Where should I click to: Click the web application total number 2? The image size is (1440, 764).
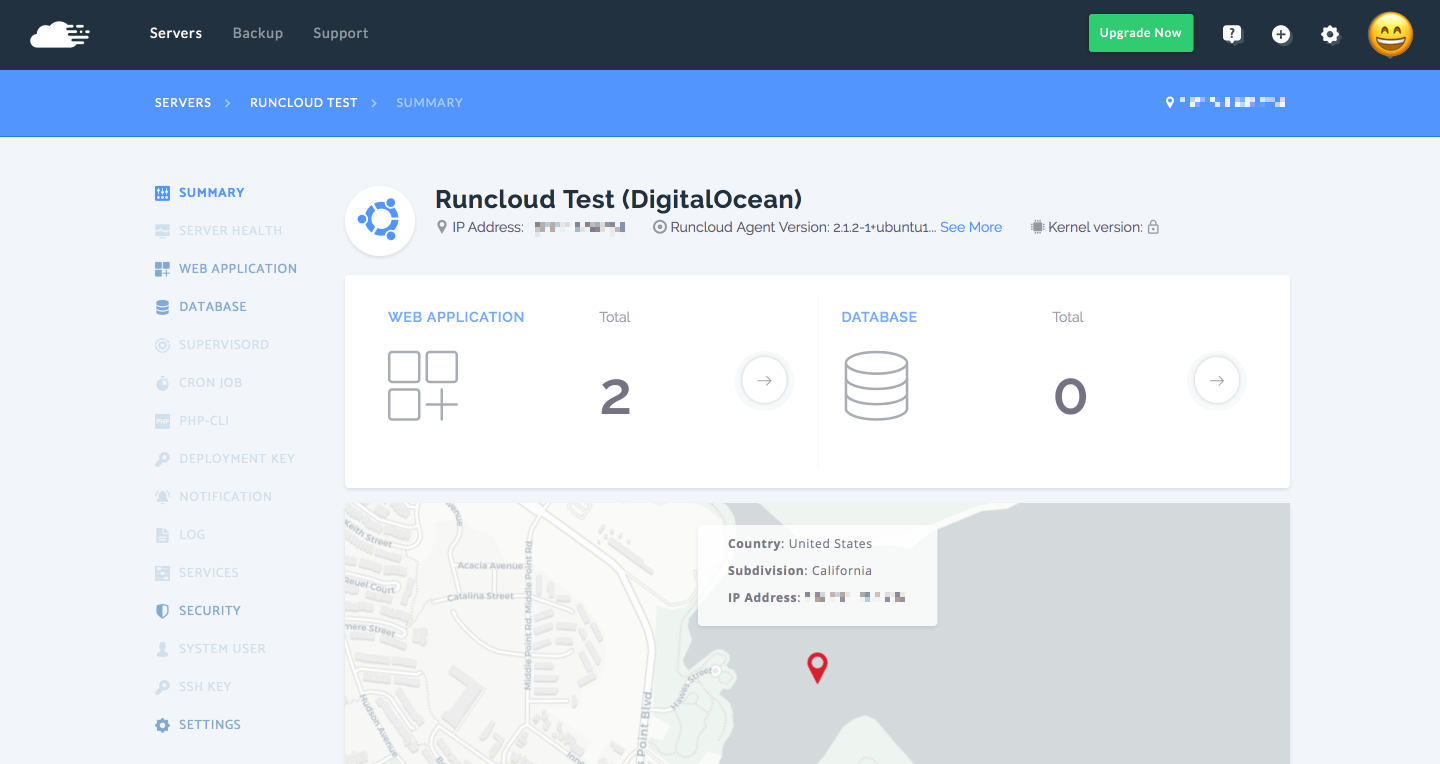[x=615, y=397]
